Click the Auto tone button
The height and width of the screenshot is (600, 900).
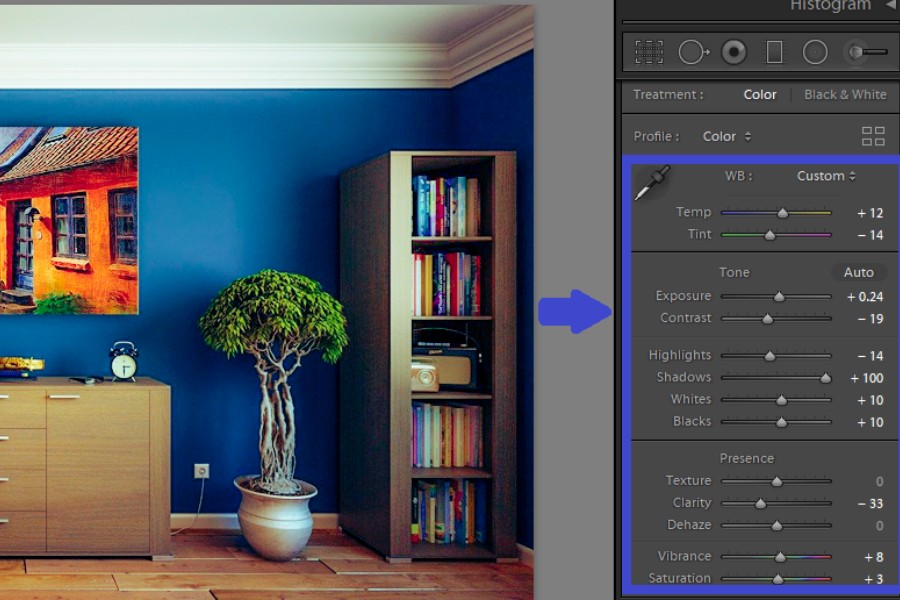pyautogui.click(x=858, y=272)
